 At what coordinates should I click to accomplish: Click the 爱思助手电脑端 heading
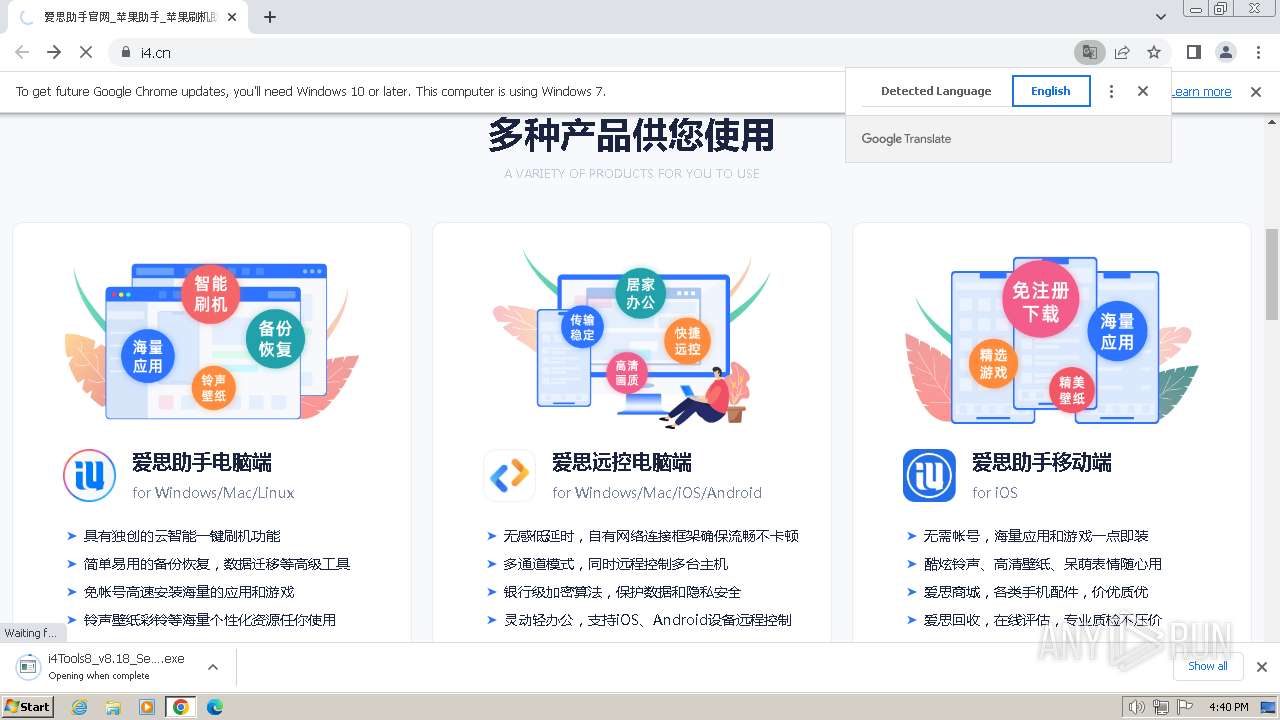pyautogui.click(x=202, y=463)
